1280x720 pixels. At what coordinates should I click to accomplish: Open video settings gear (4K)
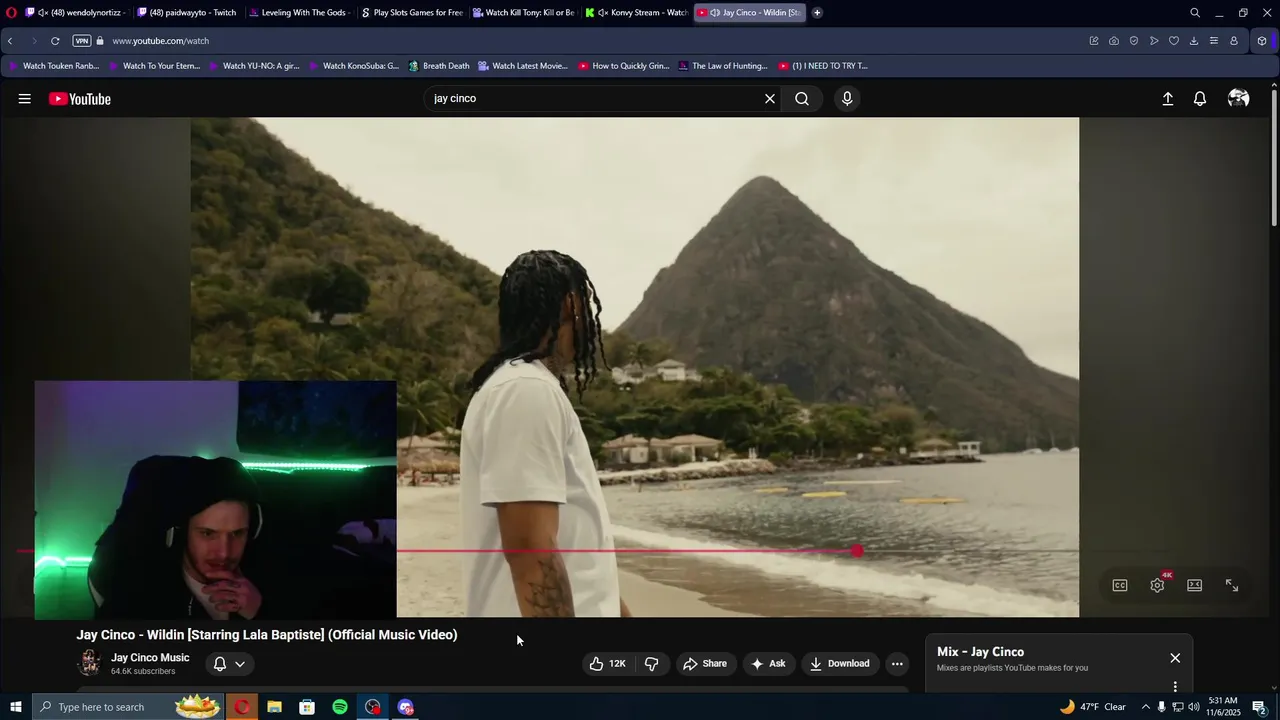[x=1157, y=586]
